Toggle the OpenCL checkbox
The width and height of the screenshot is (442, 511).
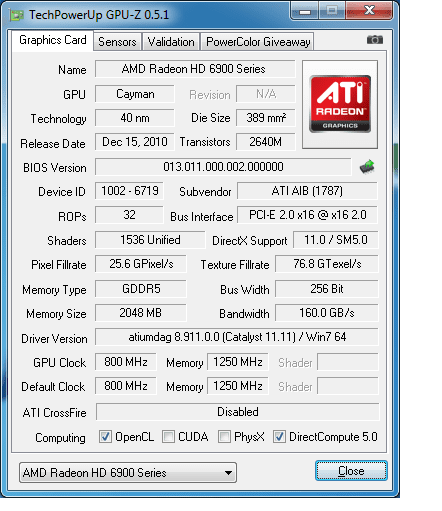coord(105,436)
